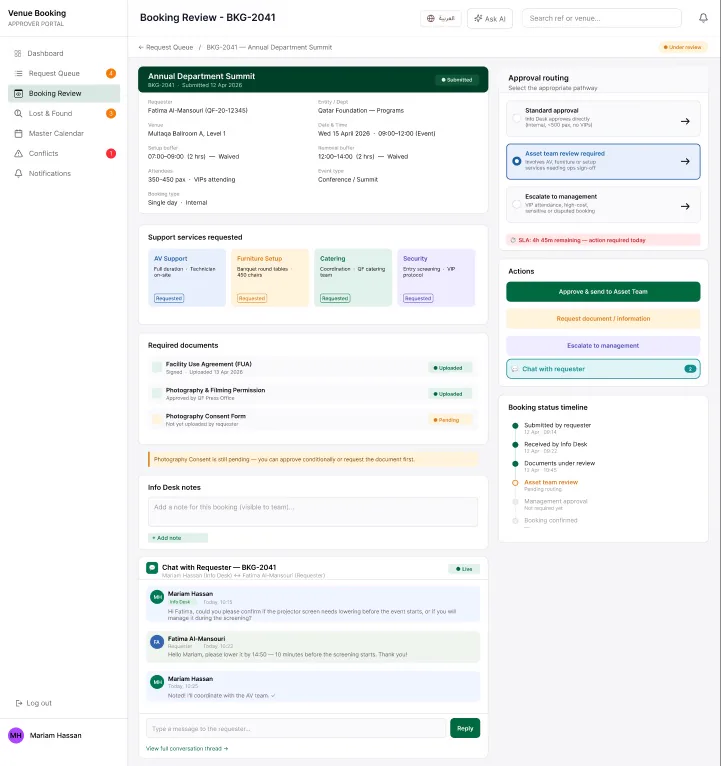Viewport: 721px width, 766px height.
Task: Open Lost & Found section
Action: tap(64, 113)
